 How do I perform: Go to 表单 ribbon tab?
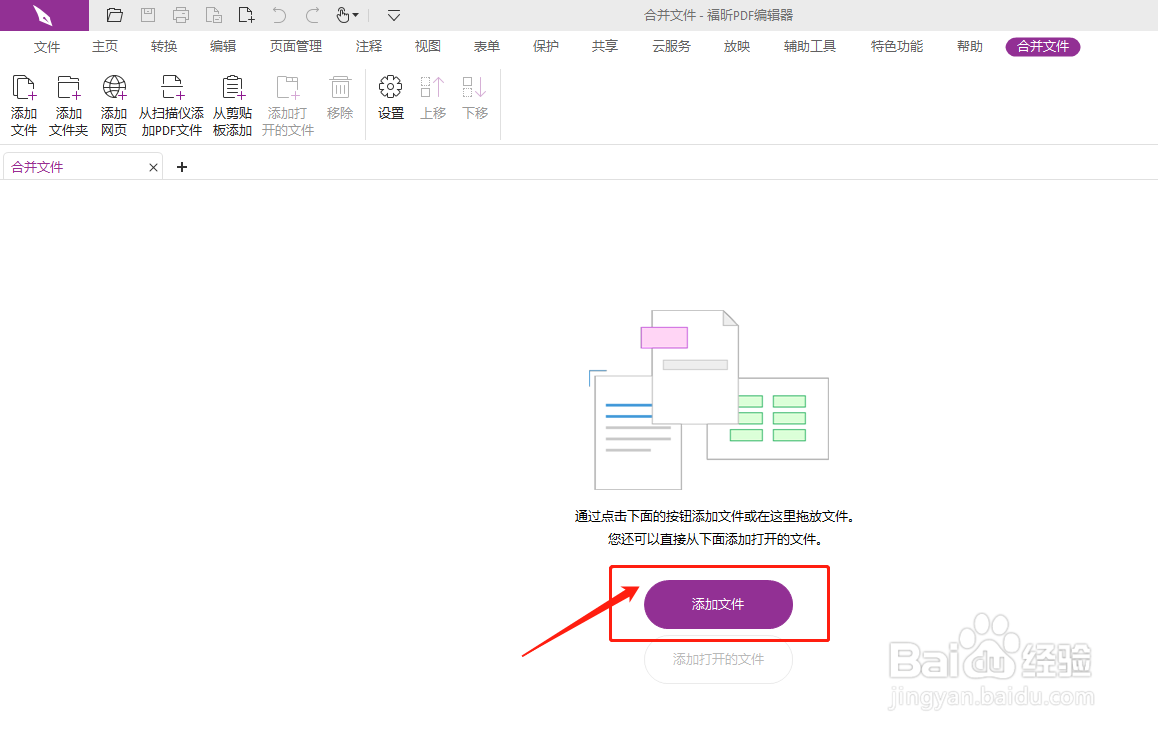[487, 47]
